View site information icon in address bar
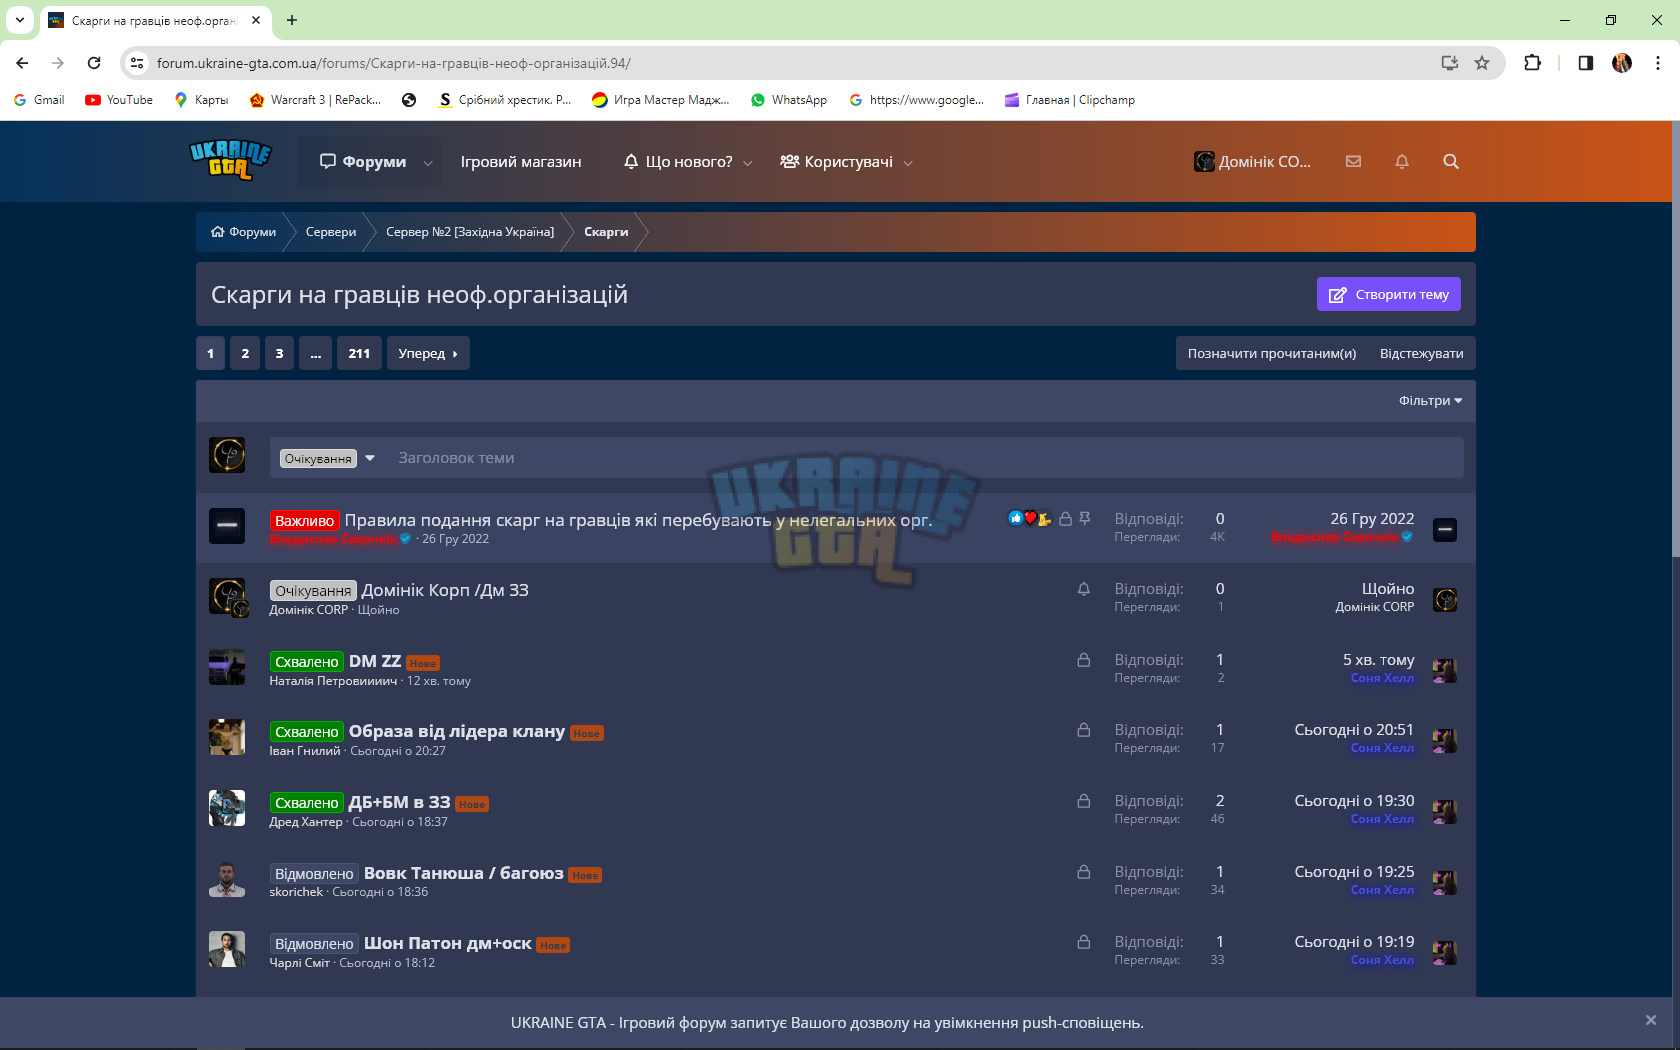Viewport: 1680px width, 1050px height. [137, 63]
